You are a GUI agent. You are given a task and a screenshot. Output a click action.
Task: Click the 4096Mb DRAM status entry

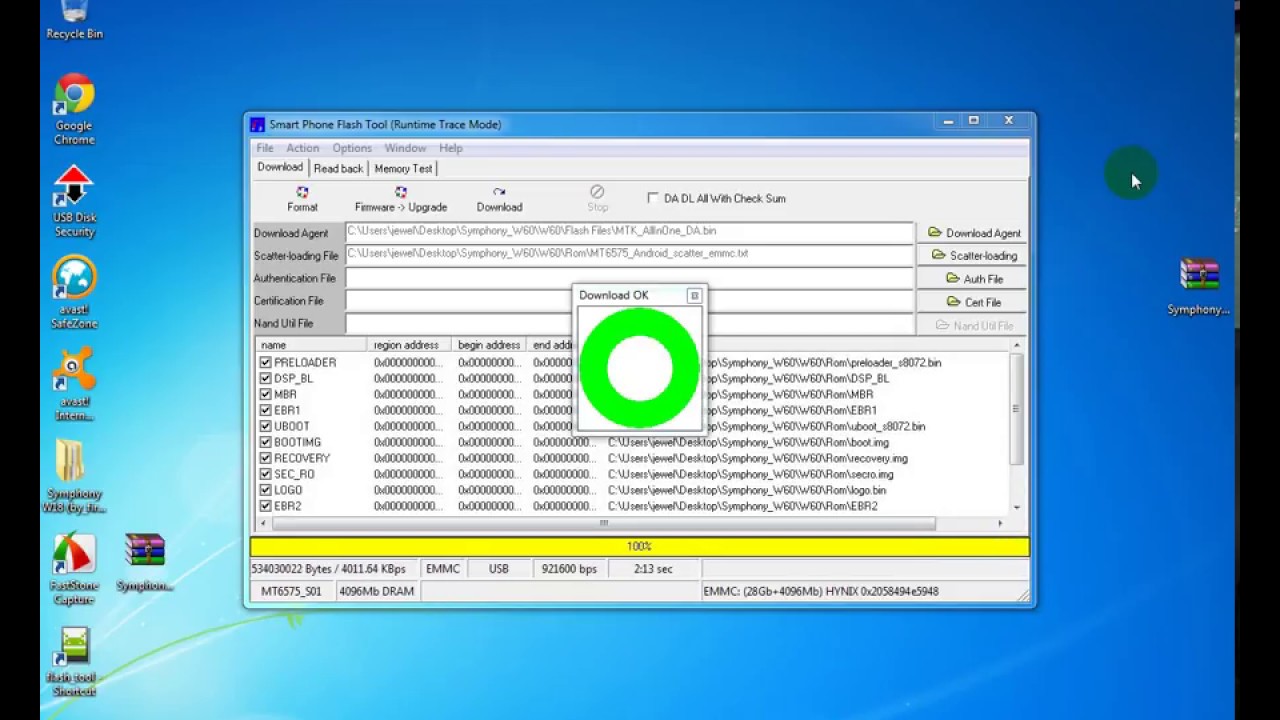[376, 591]
